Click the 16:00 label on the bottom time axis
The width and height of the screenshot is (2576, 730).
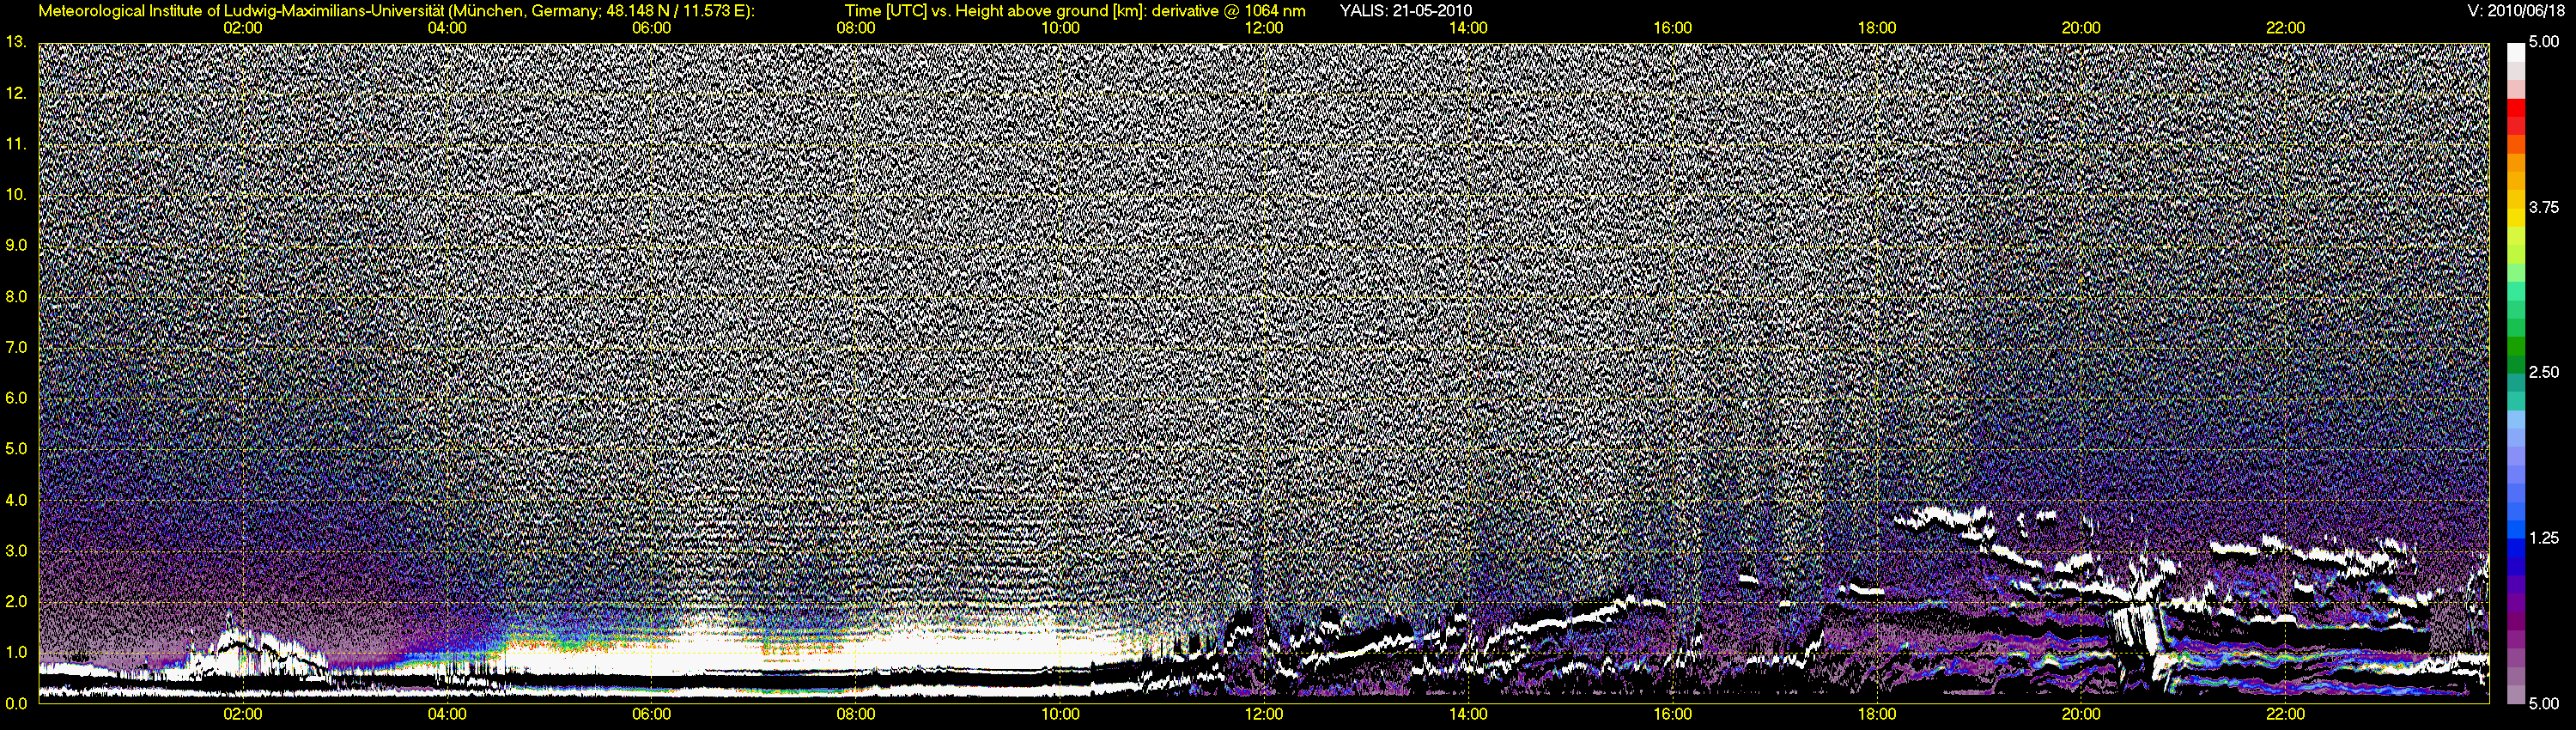1672,714
